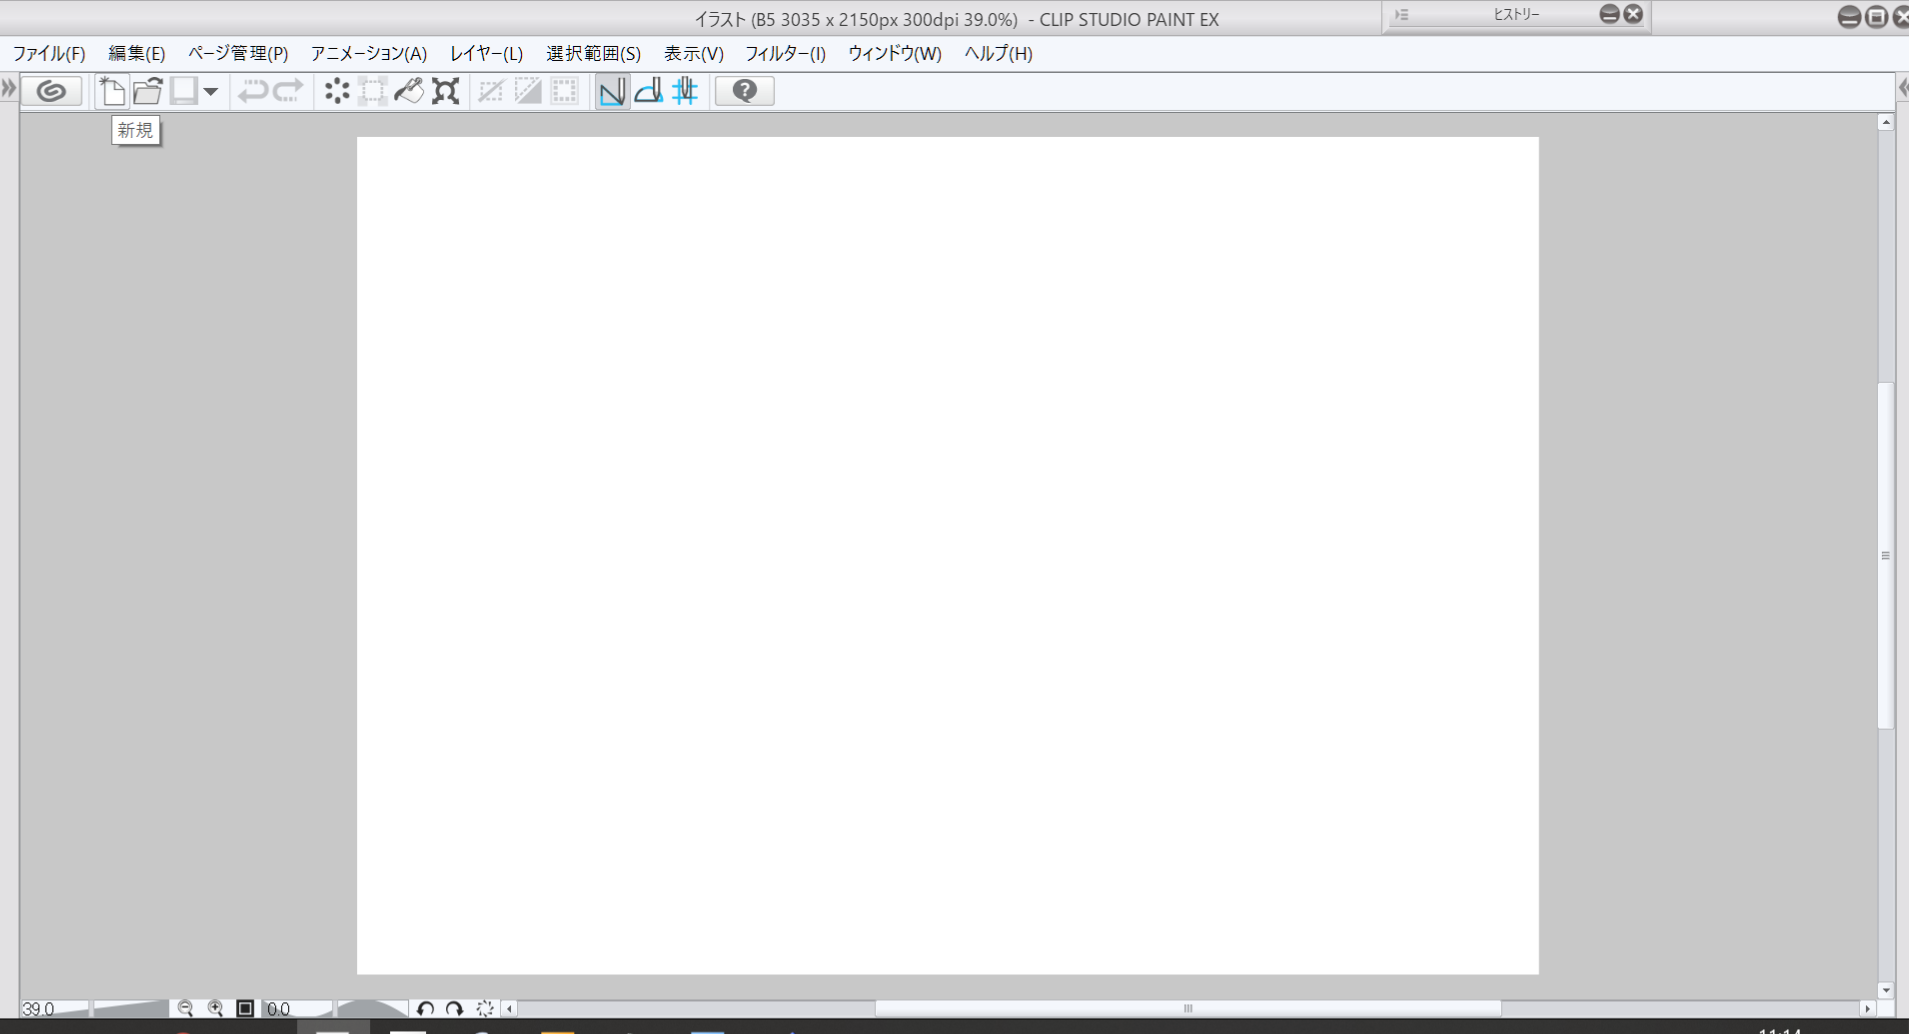Open the History panel menu icon
The width and height of the screenshot is (1909, 1034).
[x=1402, y=15]
